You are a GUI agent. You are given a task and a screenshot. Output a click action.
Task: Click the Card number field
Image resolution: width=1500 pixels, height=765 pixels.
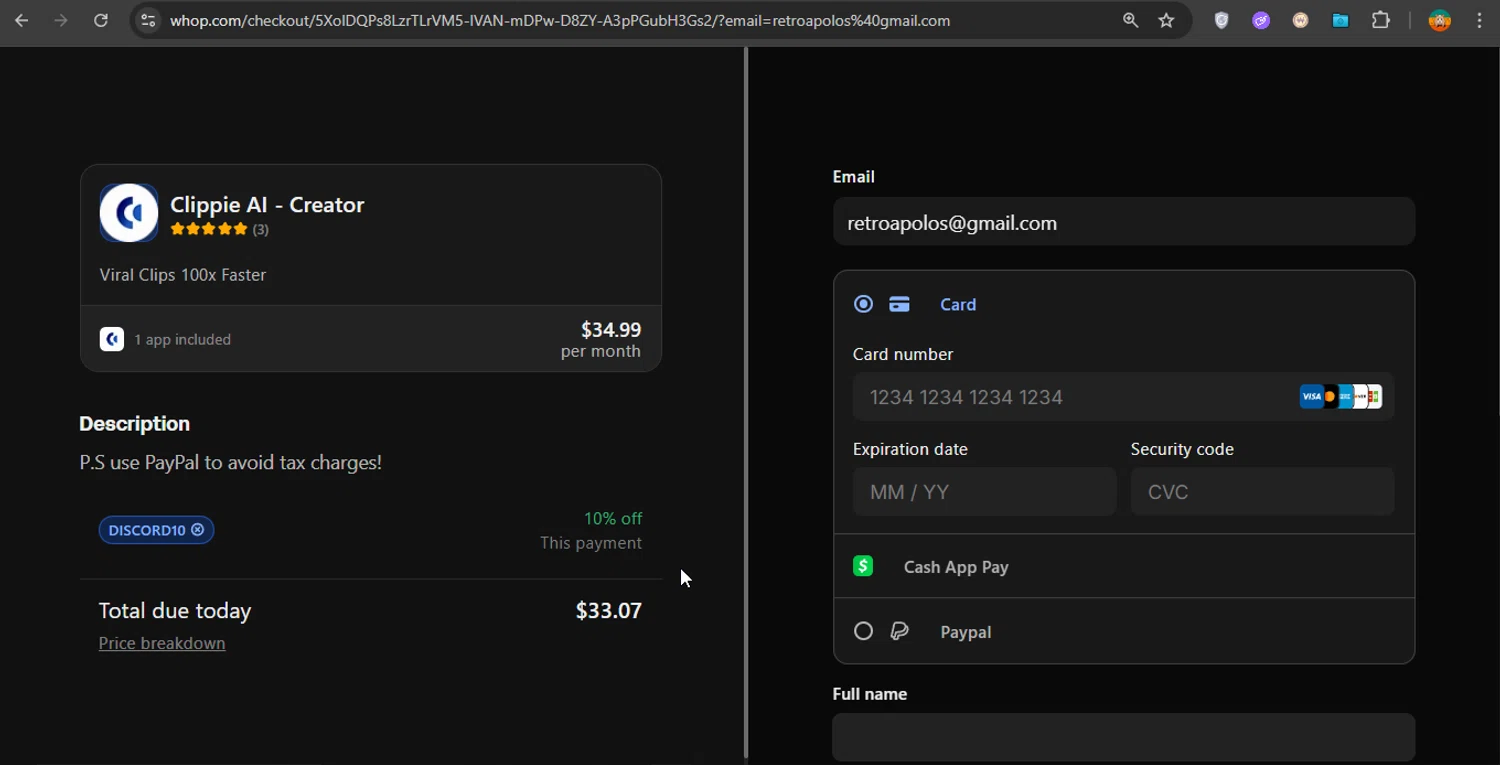click(x=1124, y=397)
